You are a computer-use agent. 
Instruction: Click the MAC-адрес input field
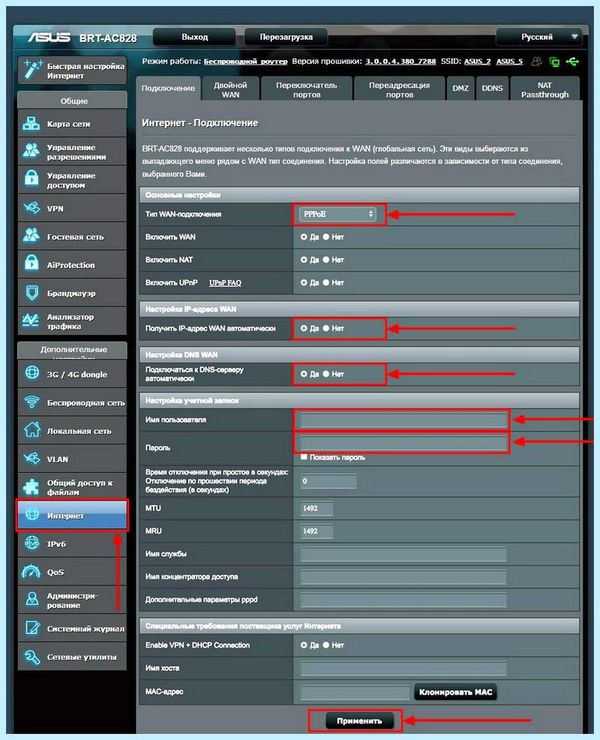tap(355, 692)
